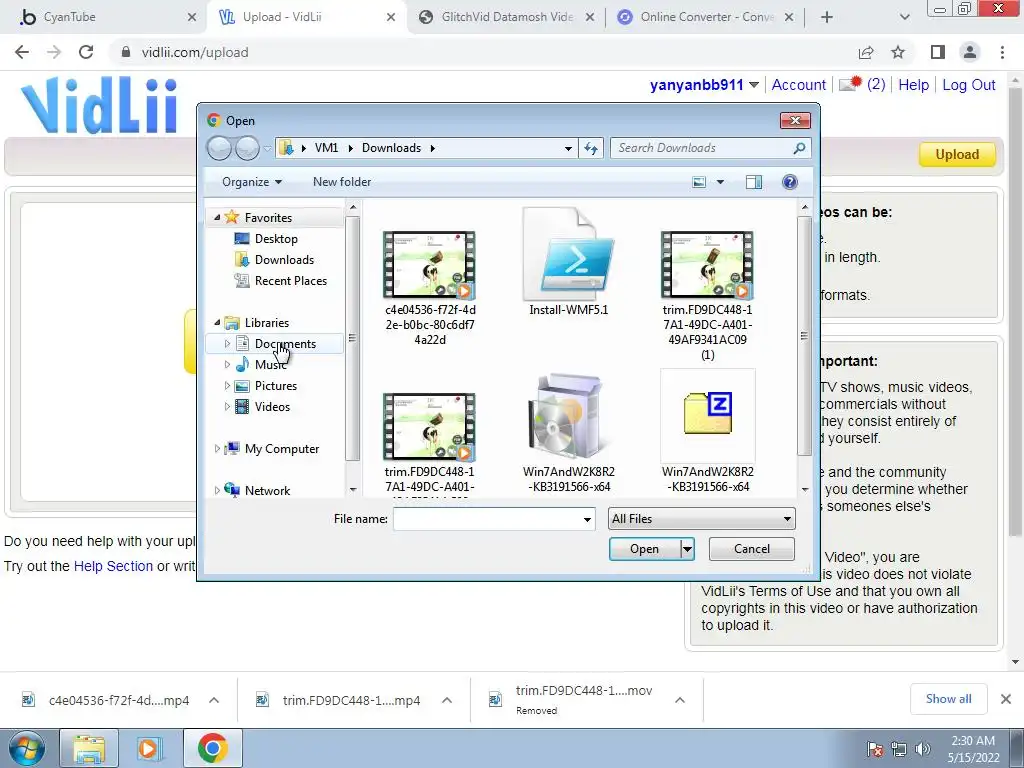The height and width of the screenshot is (768, 1024).
Task: Open dialog help with the question mark icon
Action: tap(790, 182)
